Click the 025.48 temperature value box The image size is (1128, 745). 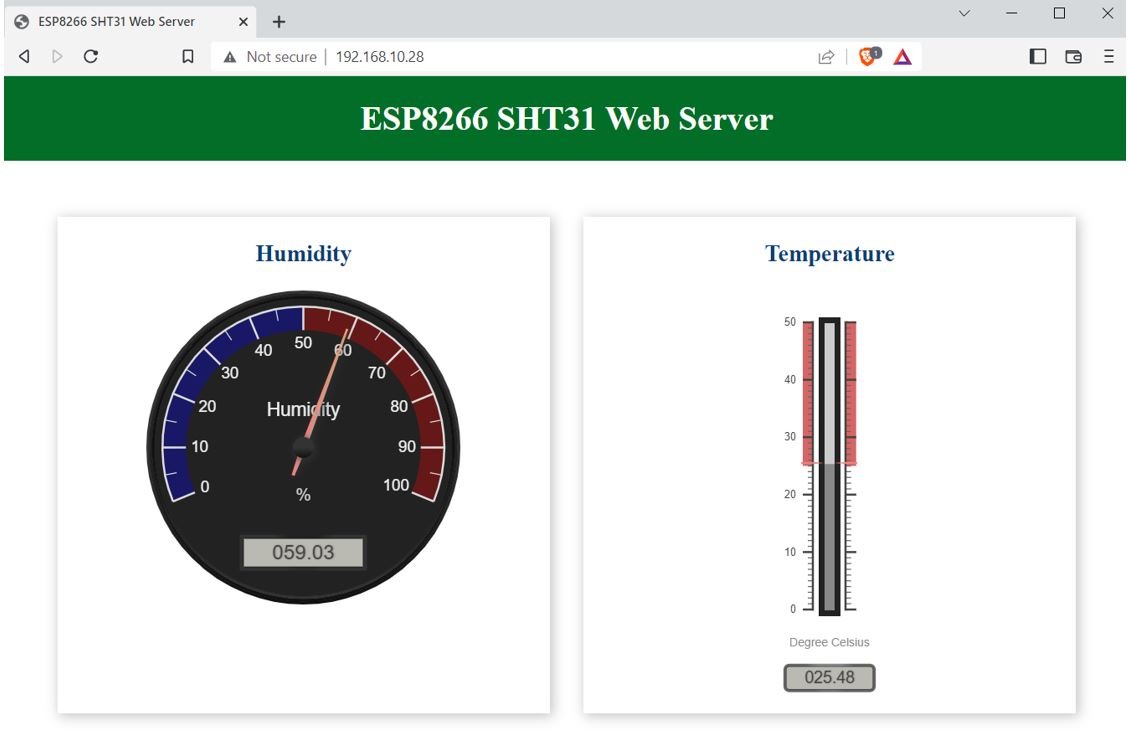click(829, 677)
